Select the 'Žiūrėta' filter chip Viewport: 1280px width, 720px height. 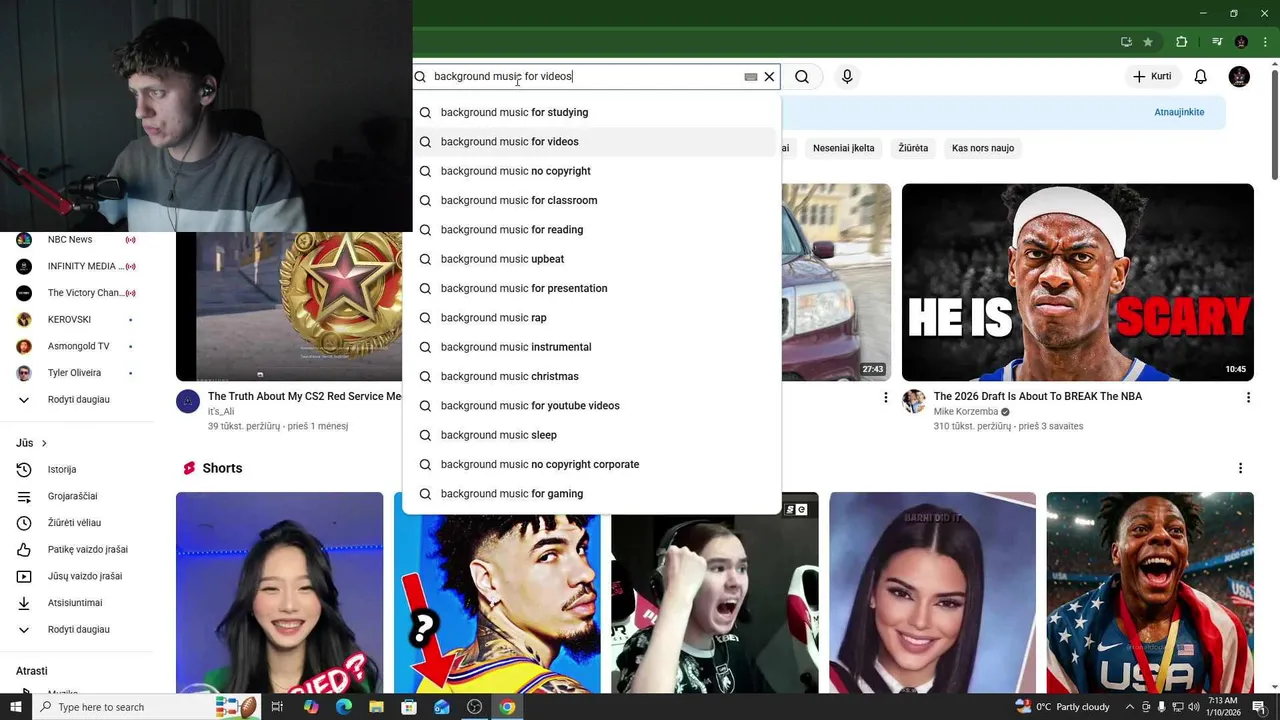click(x=913, y=148)
